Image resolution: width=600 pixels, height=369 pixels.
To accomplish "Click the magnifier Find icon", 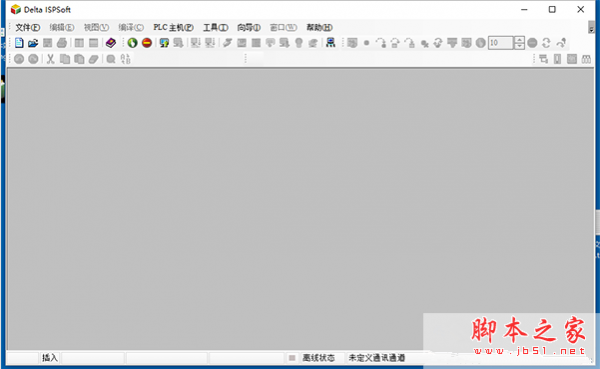I will click(111, 59).
